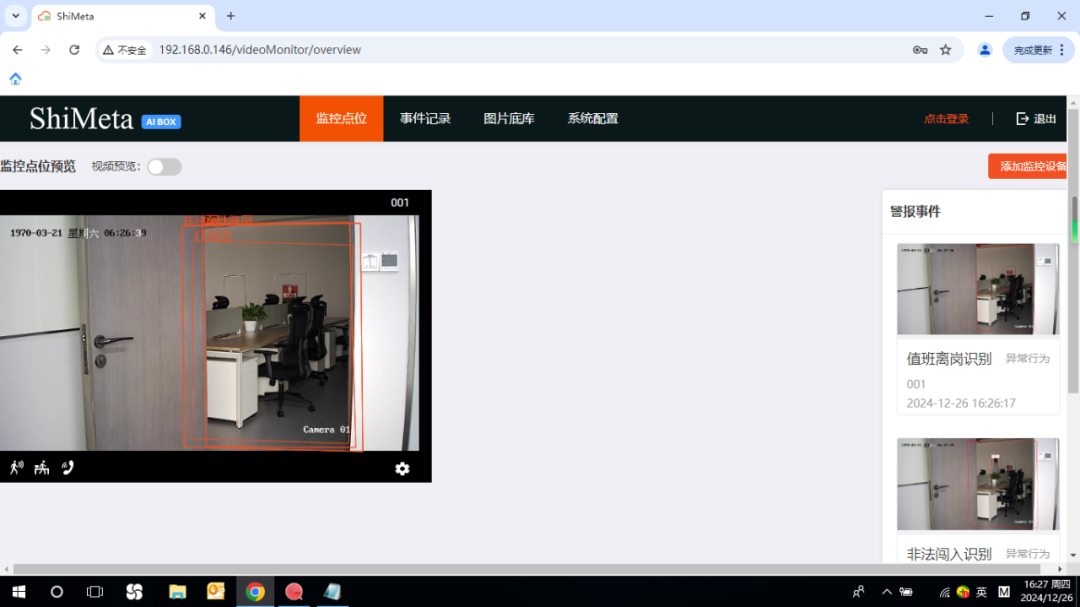
Task: Open the blue notebook app in taskbar
Action: 333,592
